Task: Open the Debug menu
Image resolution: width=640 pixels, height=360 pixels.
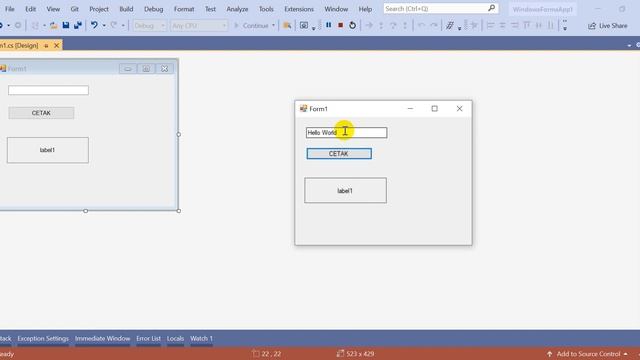Action: coord(153,9)
